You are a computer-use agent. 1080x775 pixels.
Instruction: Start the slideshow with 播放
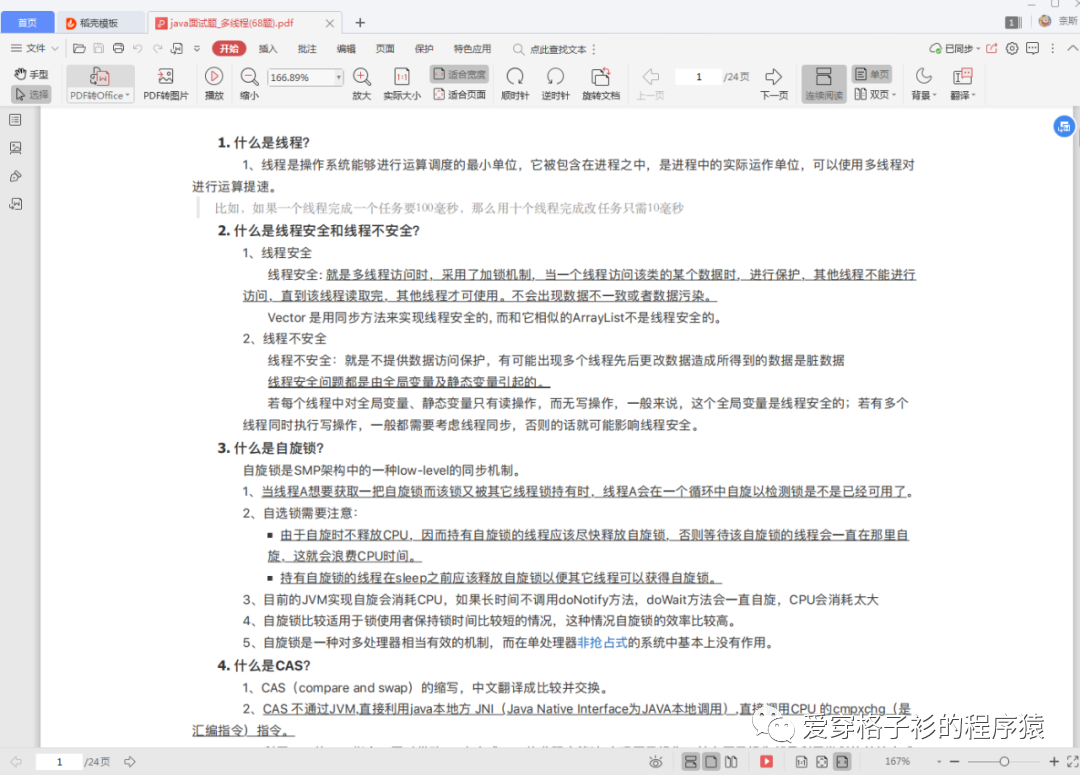click(214, 84)
